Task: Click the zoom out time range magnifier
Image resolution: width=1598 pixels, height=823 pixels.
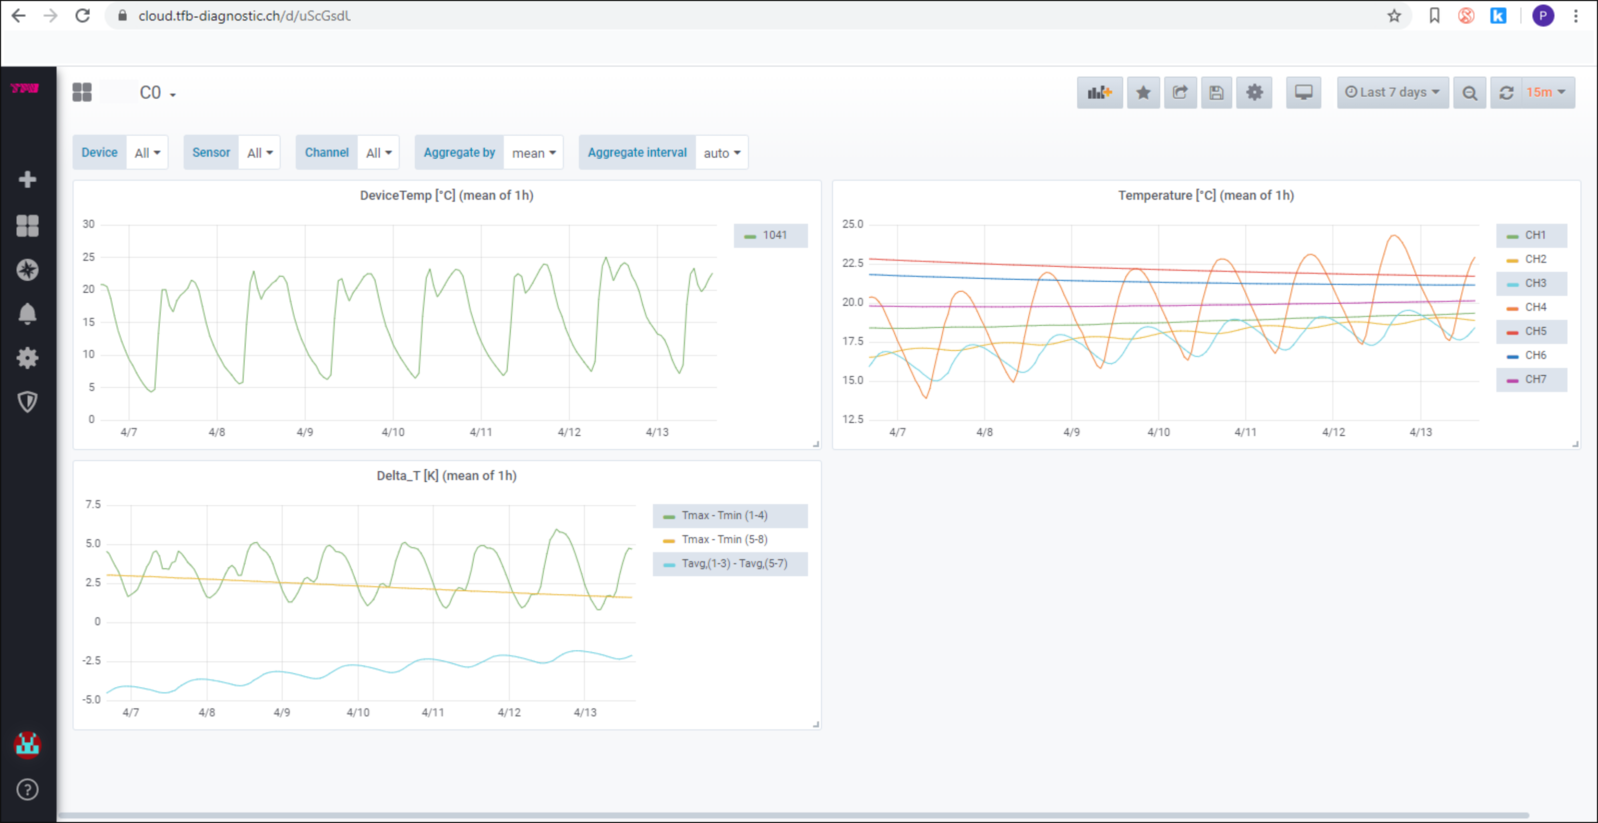Action: (x=1469, y=93)
